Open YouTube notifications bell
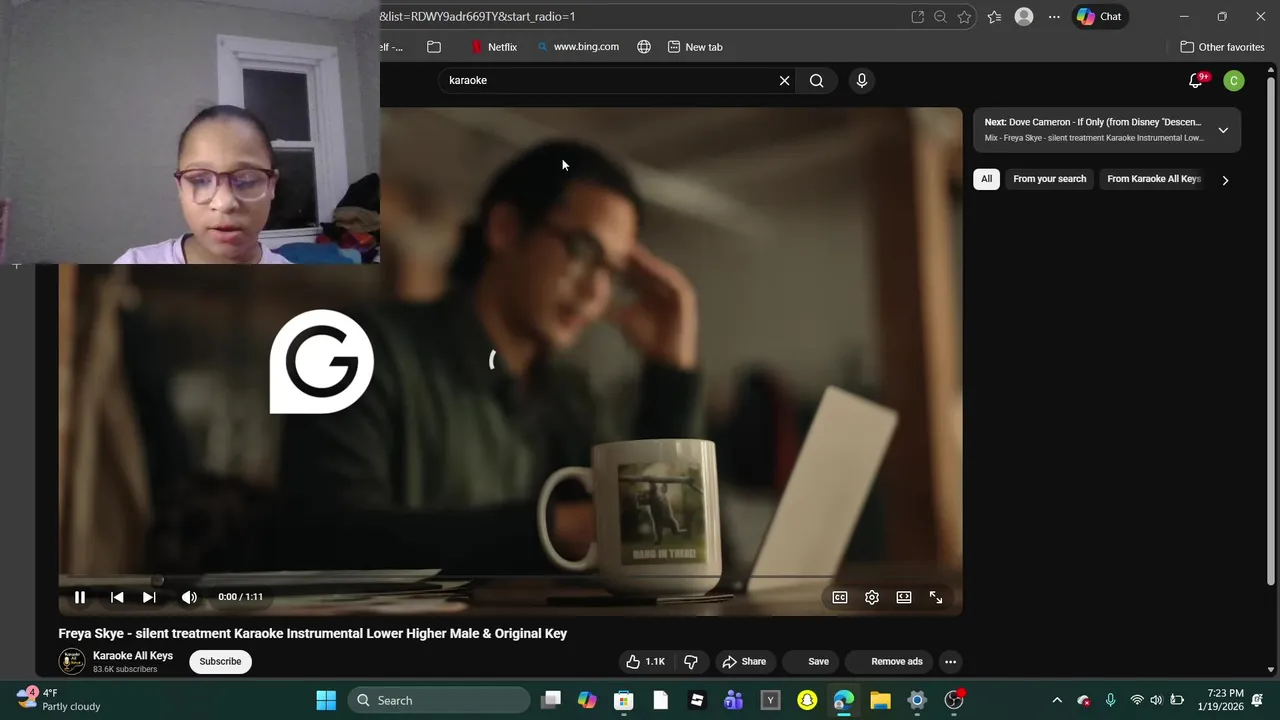 click(x=1196, y=81)
